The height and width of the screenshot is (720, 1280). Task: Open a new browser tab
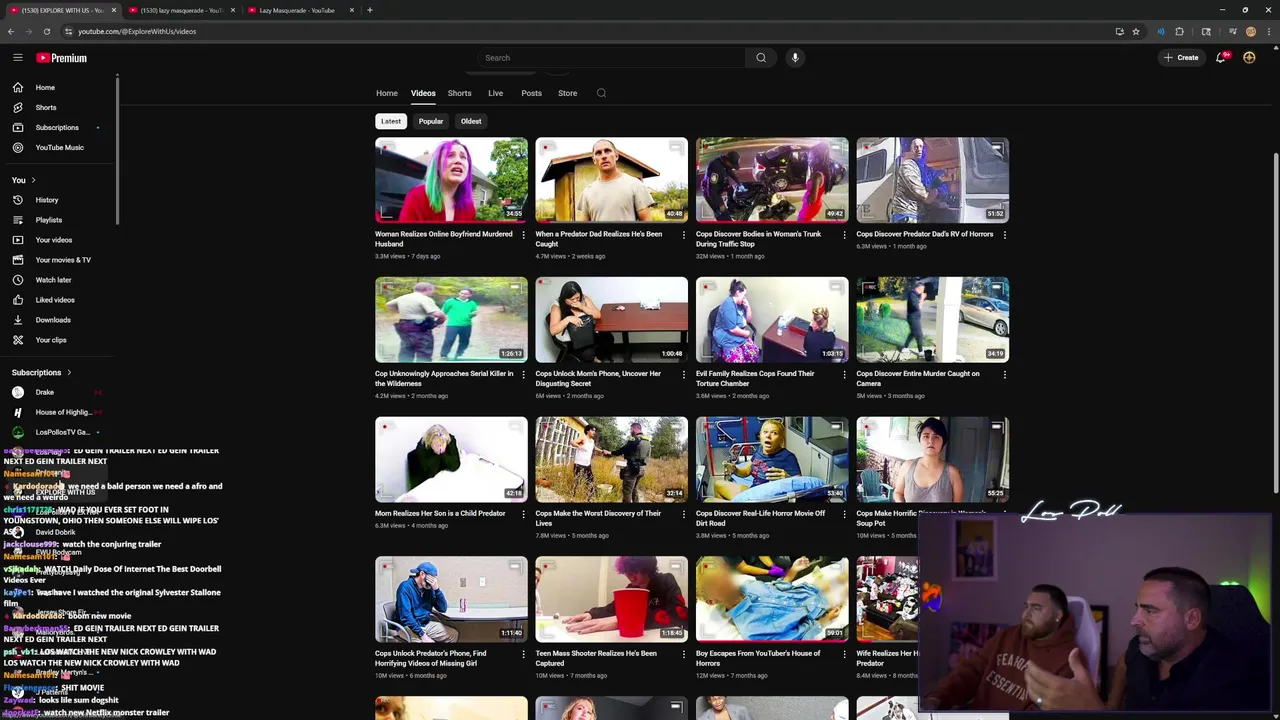click(x=369, y=10)
